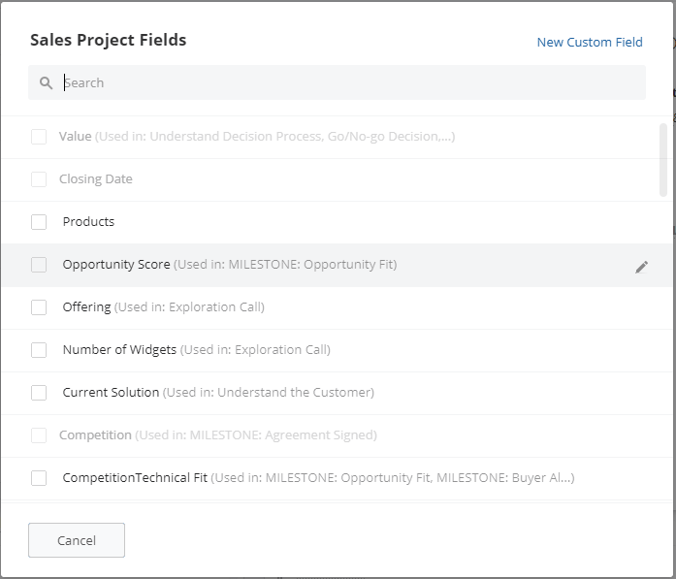Check the CompetitionTechnical Fit checkbox
The image size is (676, 579).
(39, 478)
